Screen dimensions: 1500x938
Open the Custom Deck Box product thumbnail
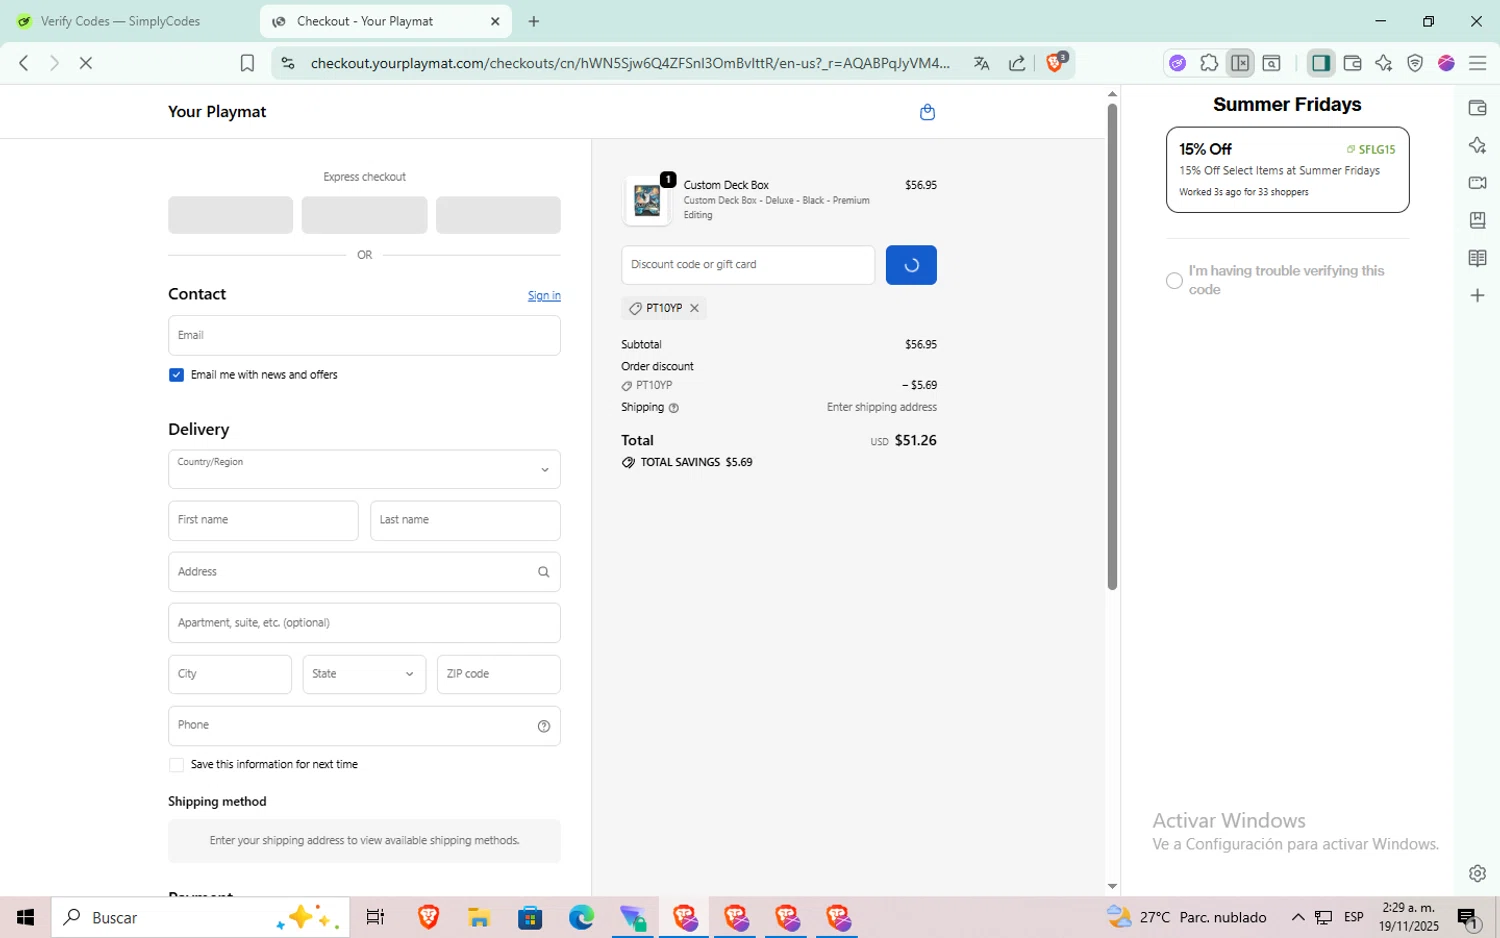click(647, 201)
